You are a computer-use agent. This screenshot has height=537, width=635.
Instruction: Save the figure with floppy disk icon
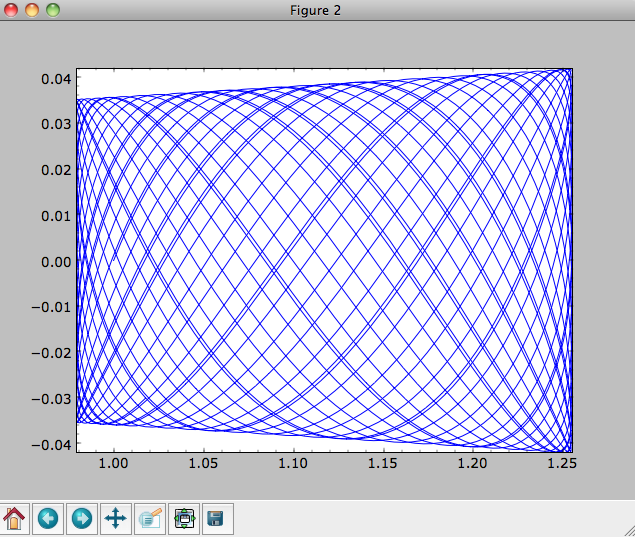[217, 519]
